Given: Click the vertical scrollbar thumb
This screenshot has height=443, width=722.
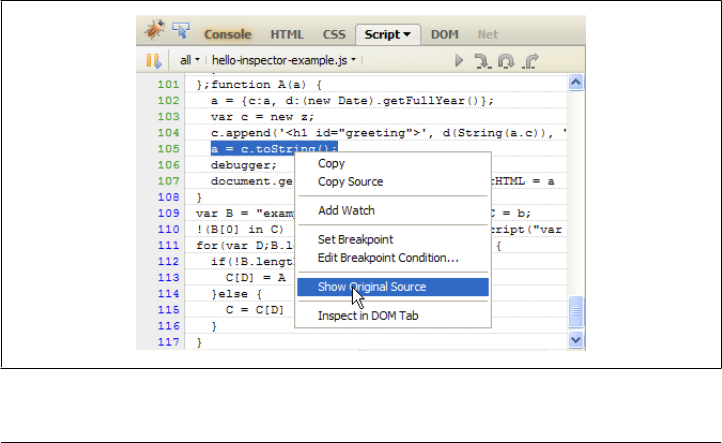Looking at the screenshot, I should coord(576,312).
